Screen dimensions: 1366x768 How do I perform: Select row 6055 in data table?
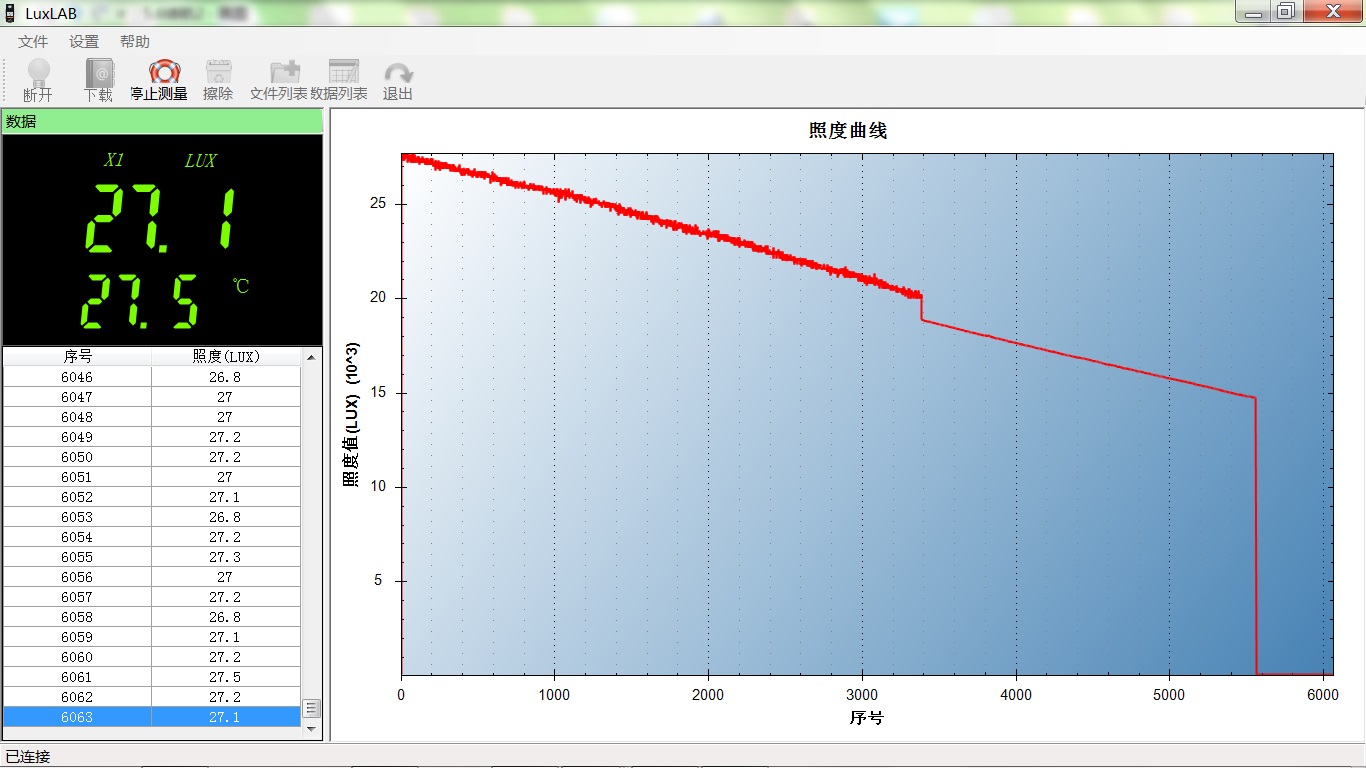(x=152, y=557)
